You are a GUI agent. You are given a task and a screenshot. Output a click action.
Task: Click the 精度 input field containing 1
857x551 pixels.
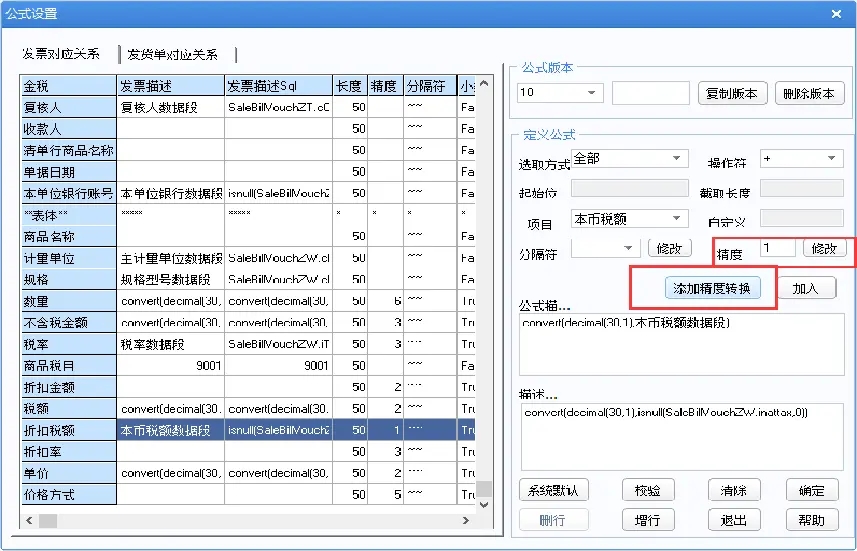pyautogui.click(x=777, y=248)
